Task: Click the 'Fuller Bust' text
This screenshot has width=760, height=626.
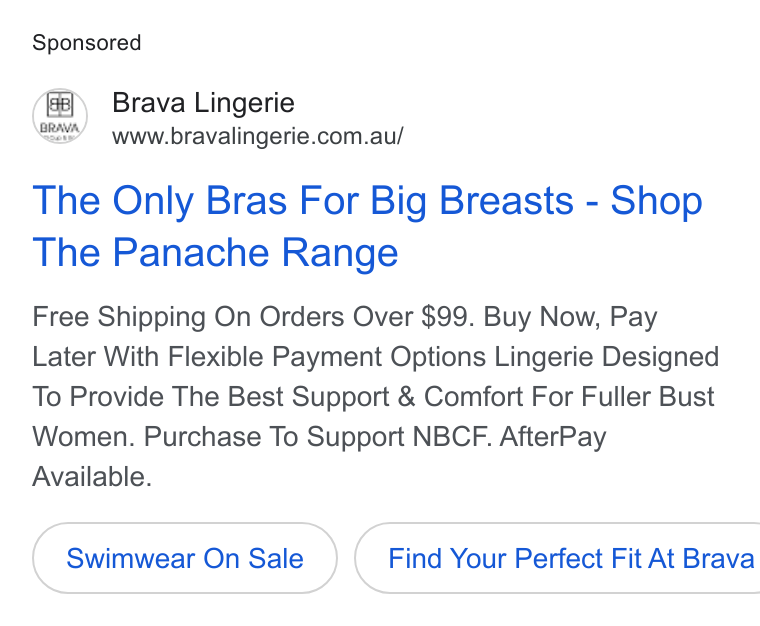Action: point(648,397)
